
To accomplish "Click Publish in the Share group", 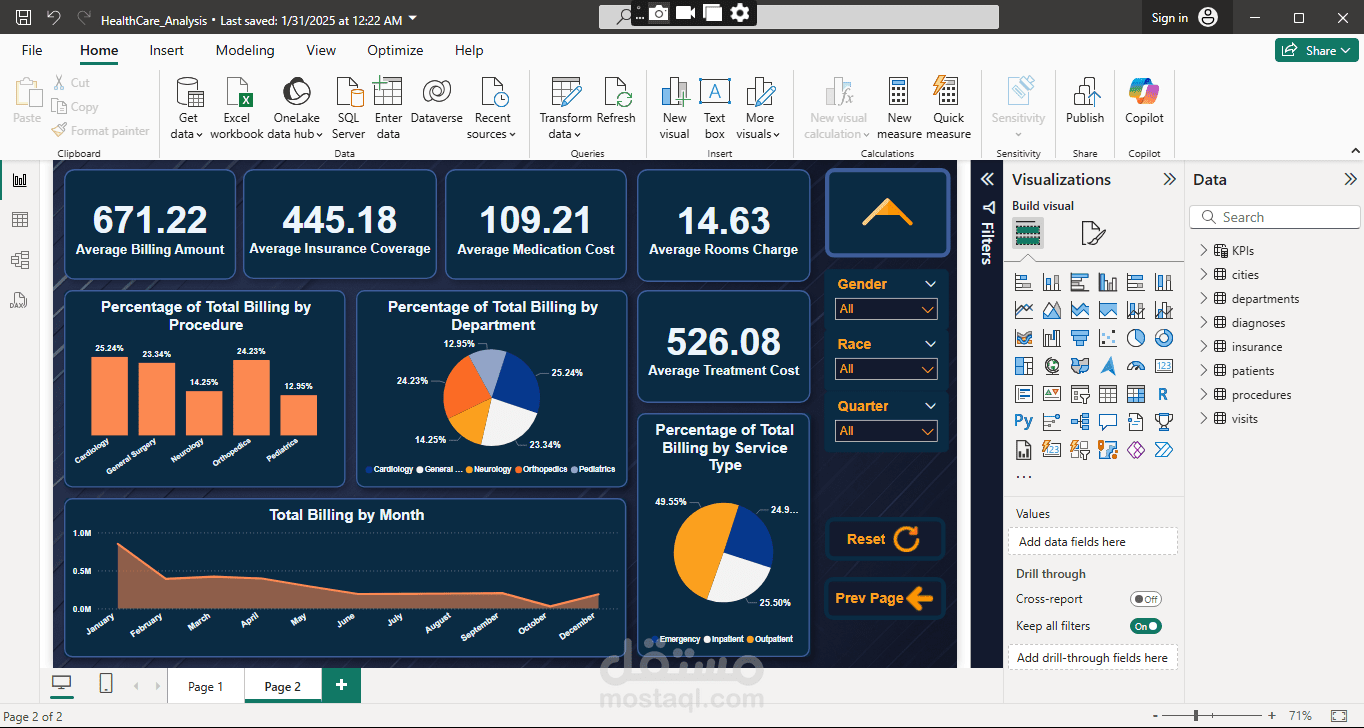I will (x=1085, y=93).
